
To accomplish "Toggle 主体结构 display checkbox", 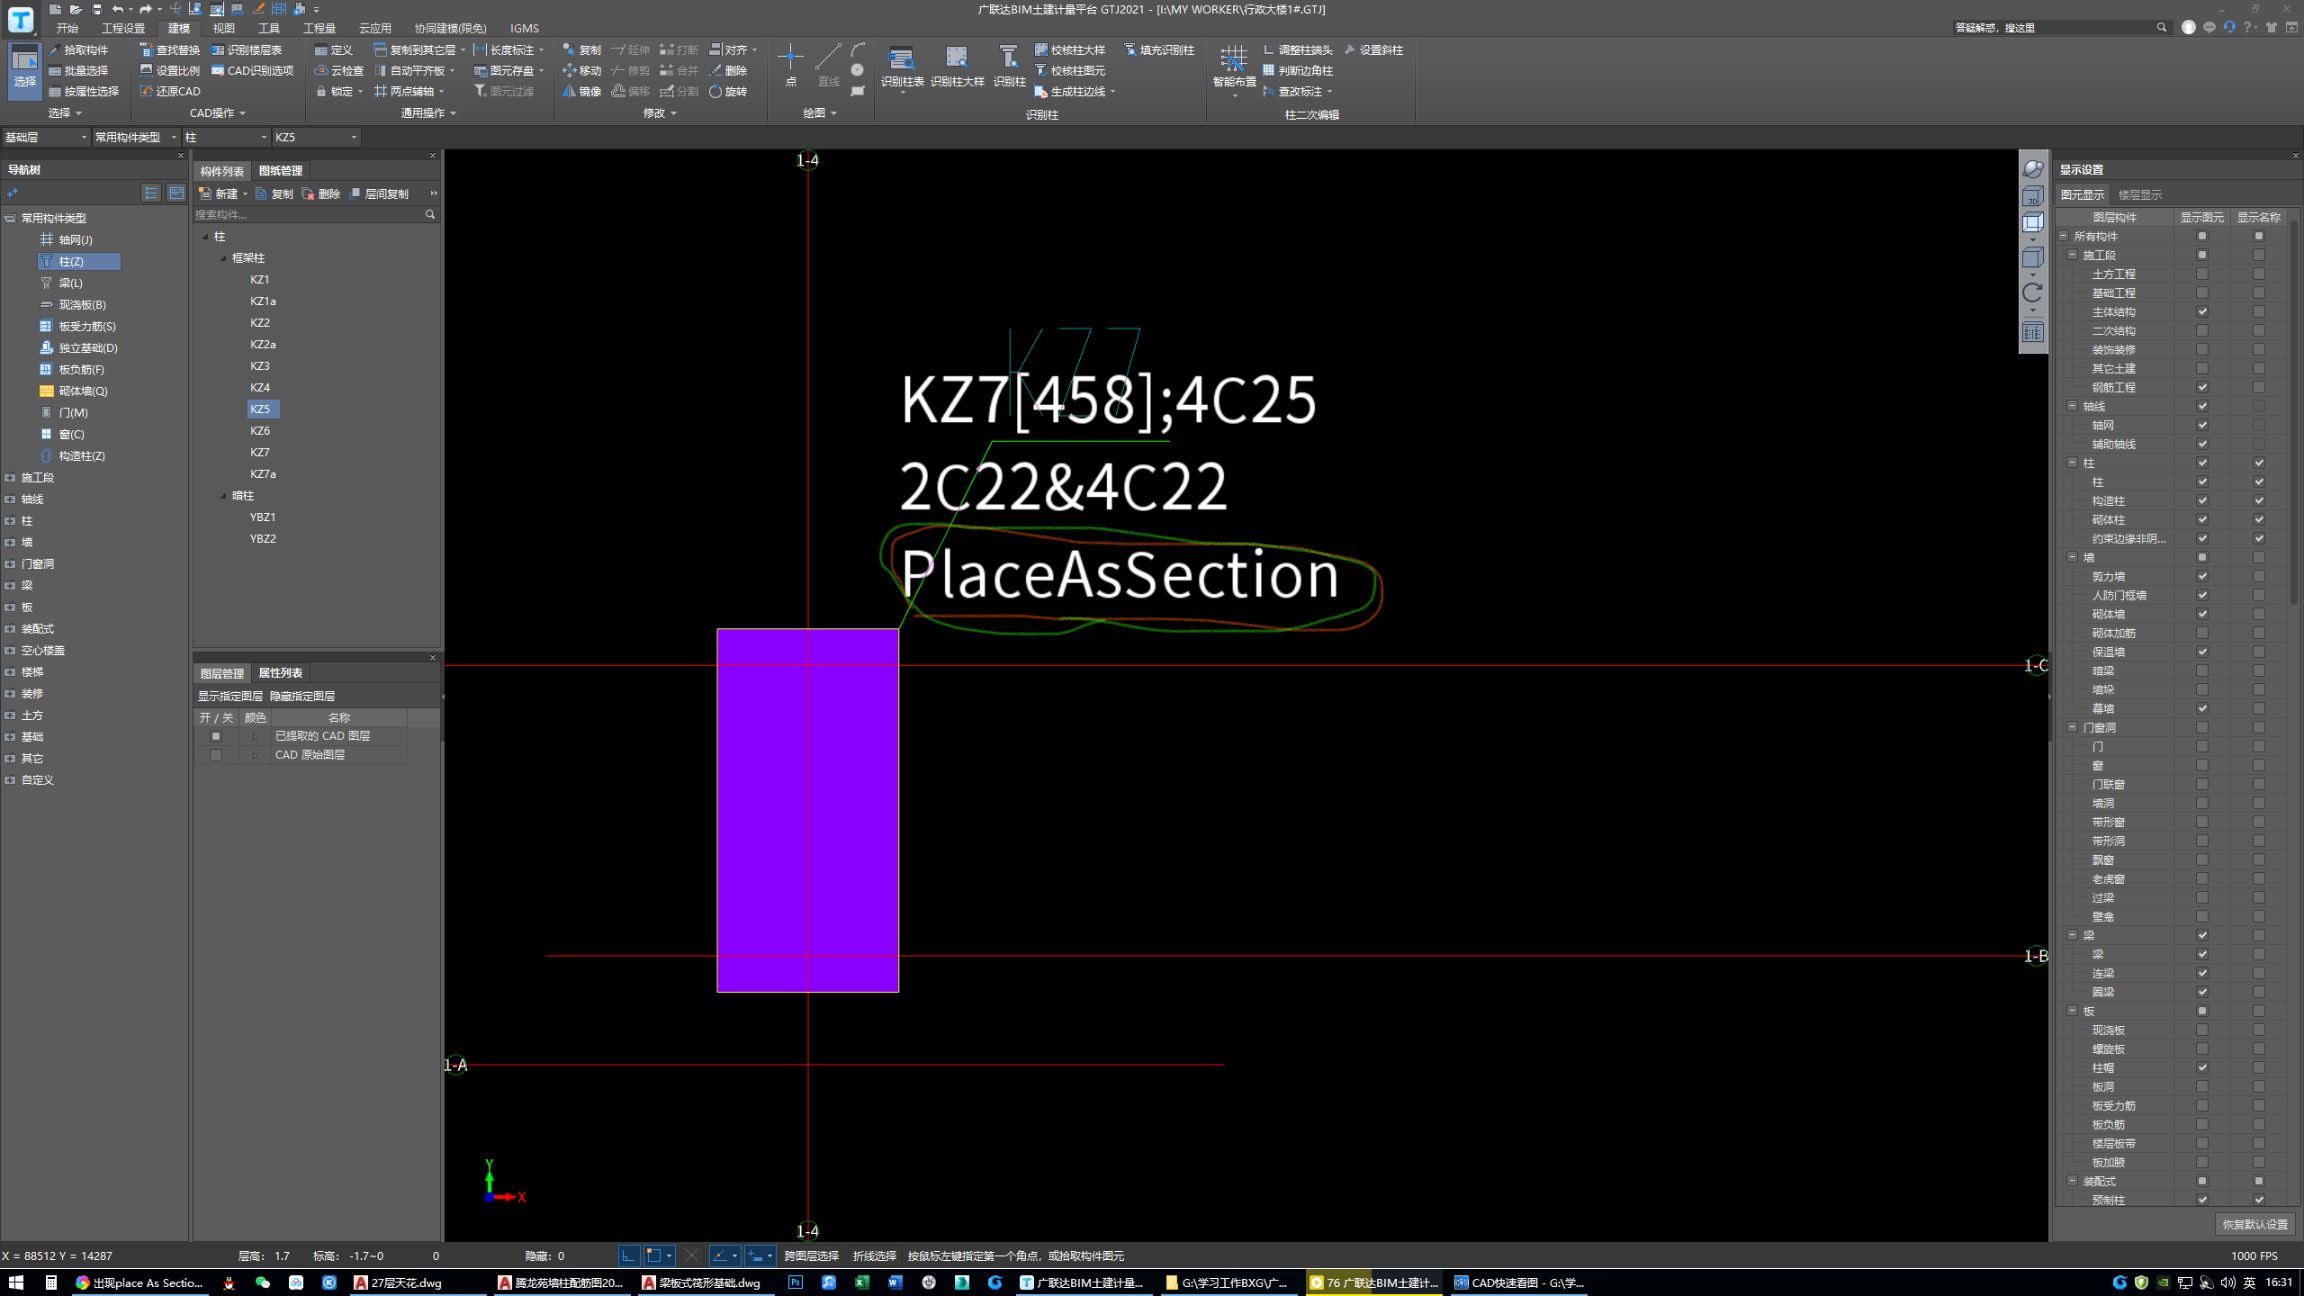I will pyautogui.click(x=2202, y=312).
